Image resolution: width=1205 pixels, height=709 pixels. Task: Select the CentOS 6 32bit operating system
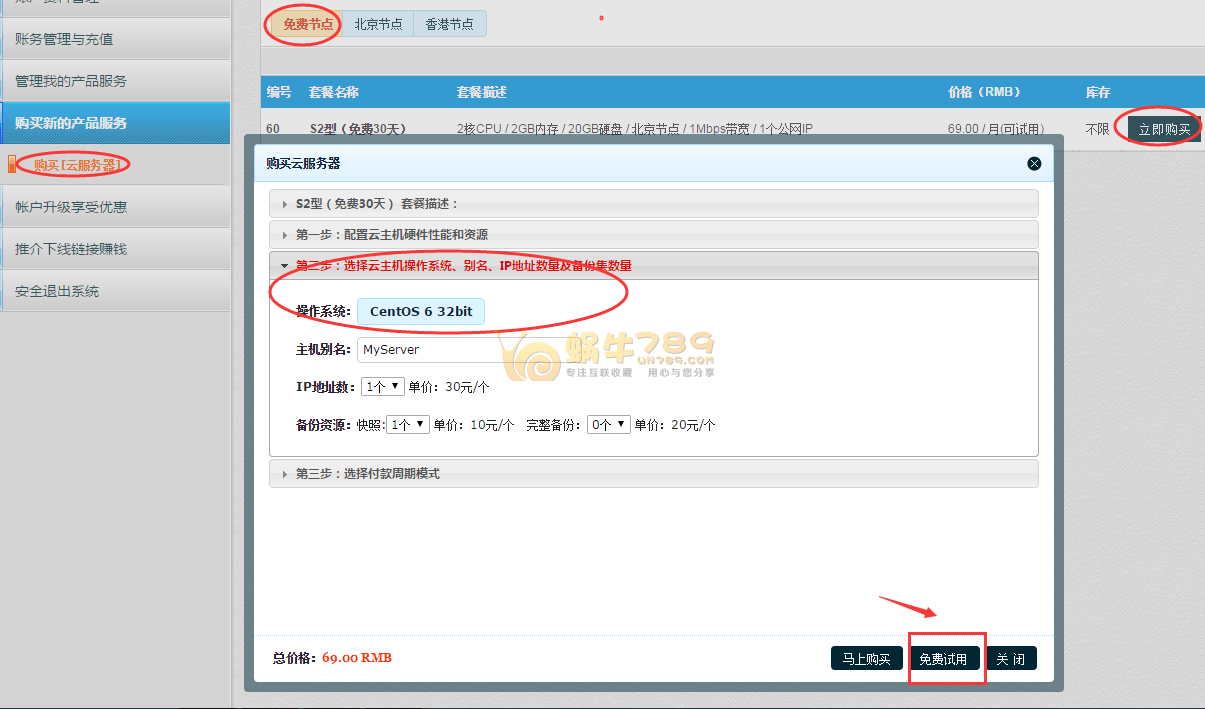(421, 311)
